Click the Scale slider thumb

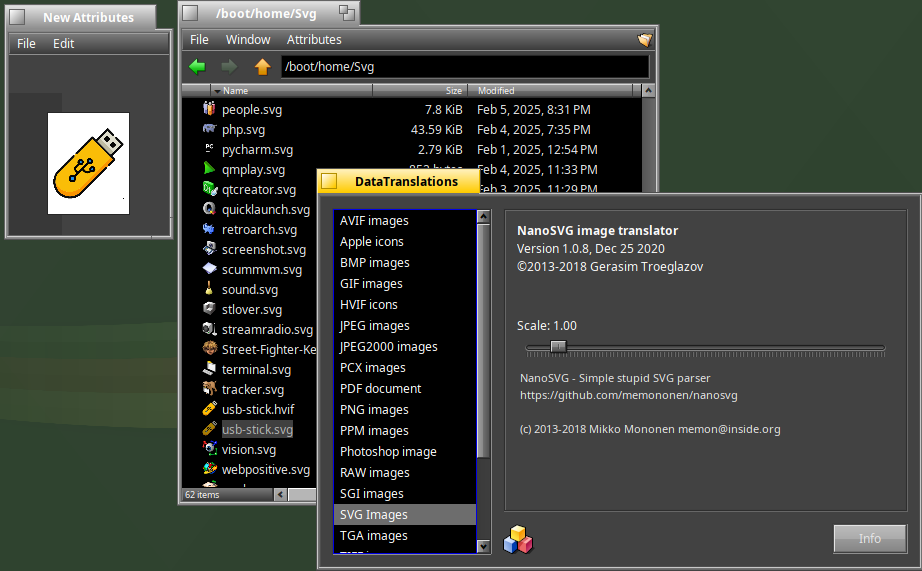pos(558,347)
